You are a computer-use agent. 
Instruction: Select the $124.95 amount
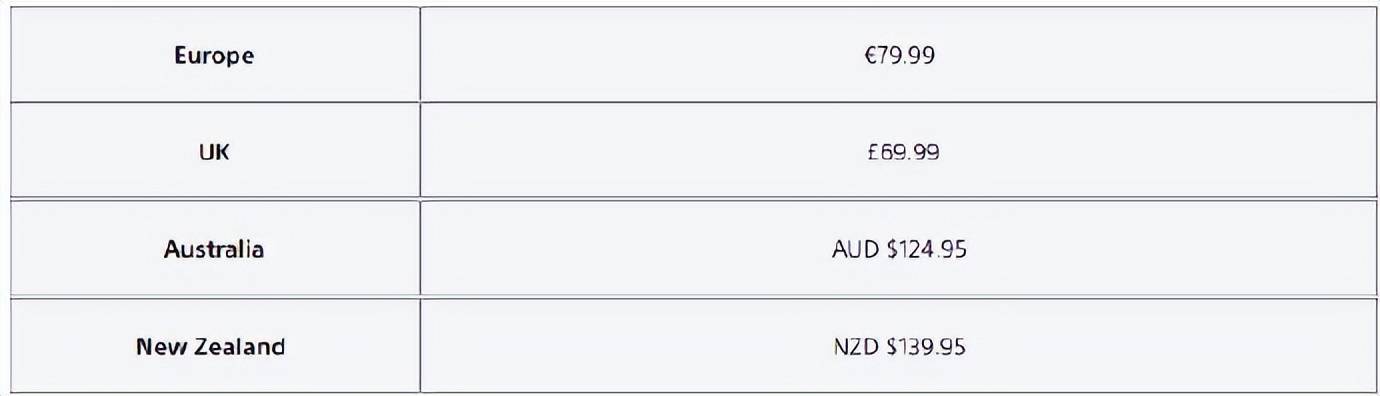click(926, 249)
